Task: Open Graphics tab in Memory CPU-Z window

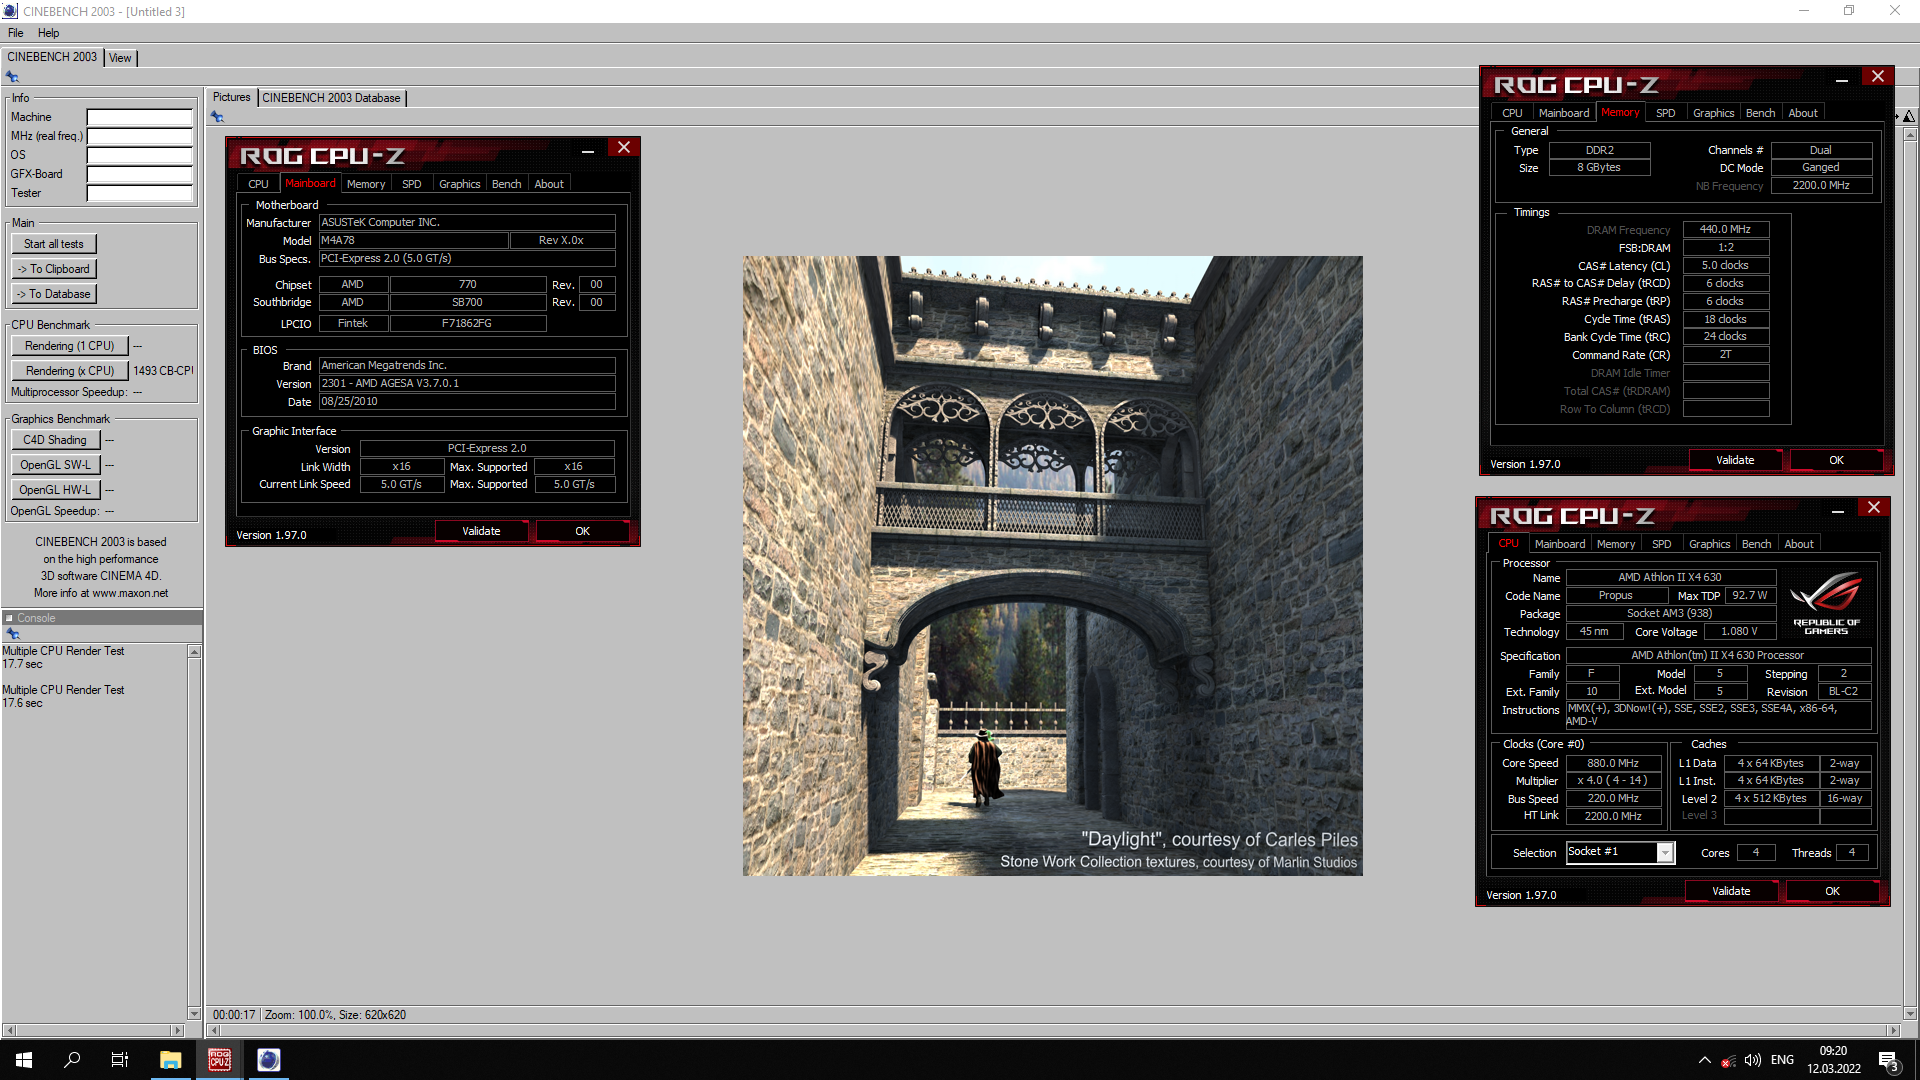Action: click(1714, 113)
